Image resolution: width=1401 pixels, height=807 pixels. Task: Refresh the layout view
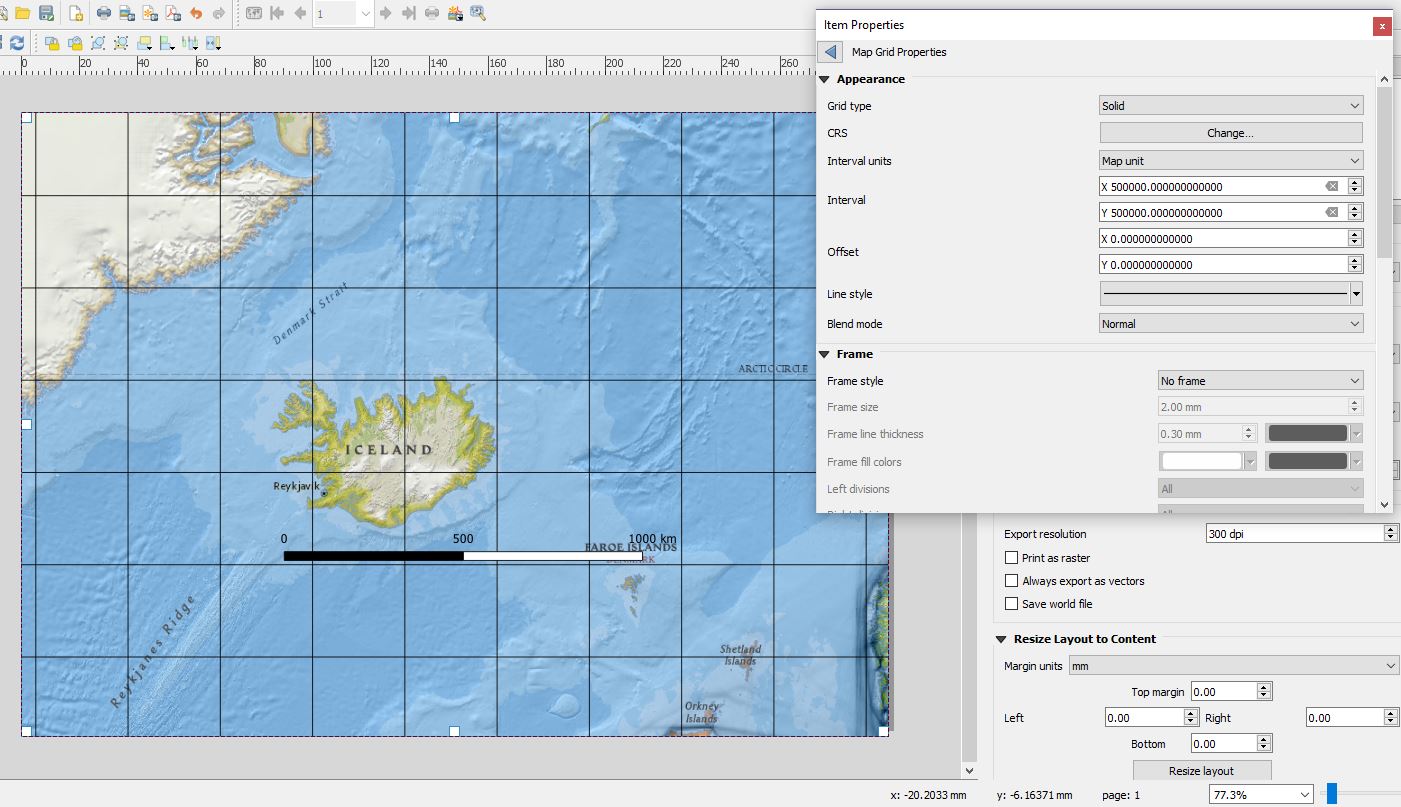tap(17, 43)
